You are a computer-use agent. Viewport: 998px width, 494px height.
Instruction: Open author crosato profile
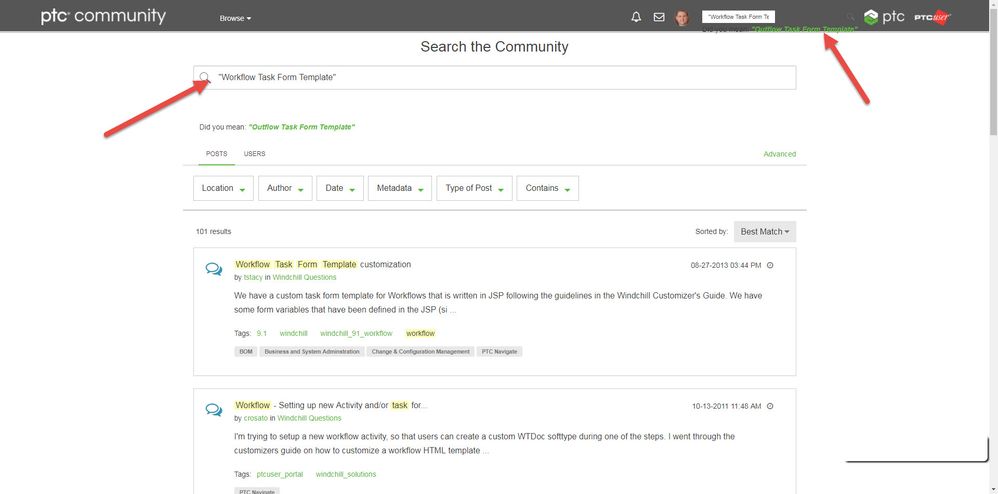coord(256,418)
